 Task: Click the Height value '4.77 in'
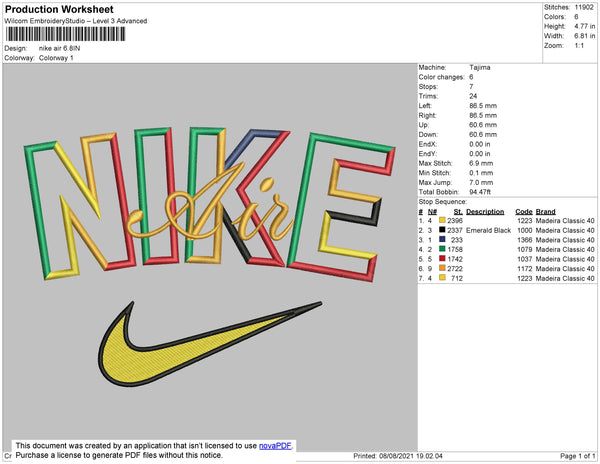585,26
